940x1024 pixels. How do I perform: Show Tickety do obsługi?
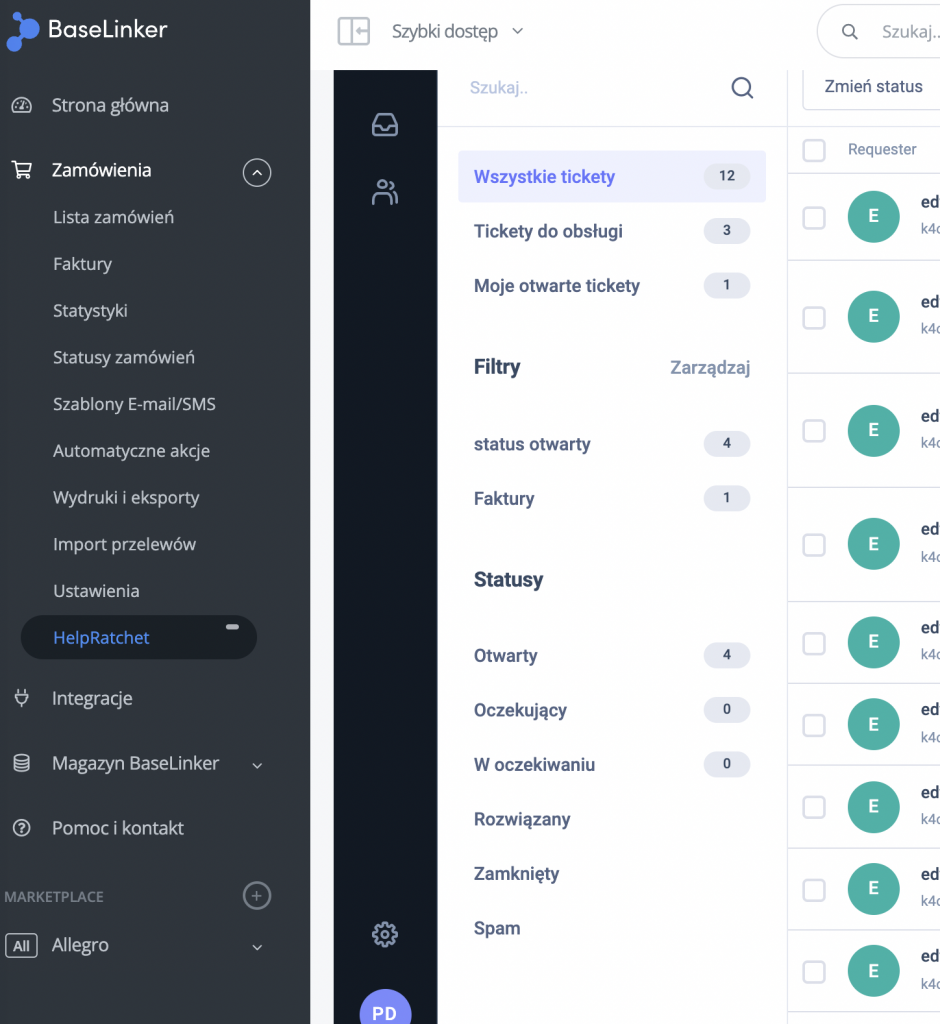tap(612, 231)
